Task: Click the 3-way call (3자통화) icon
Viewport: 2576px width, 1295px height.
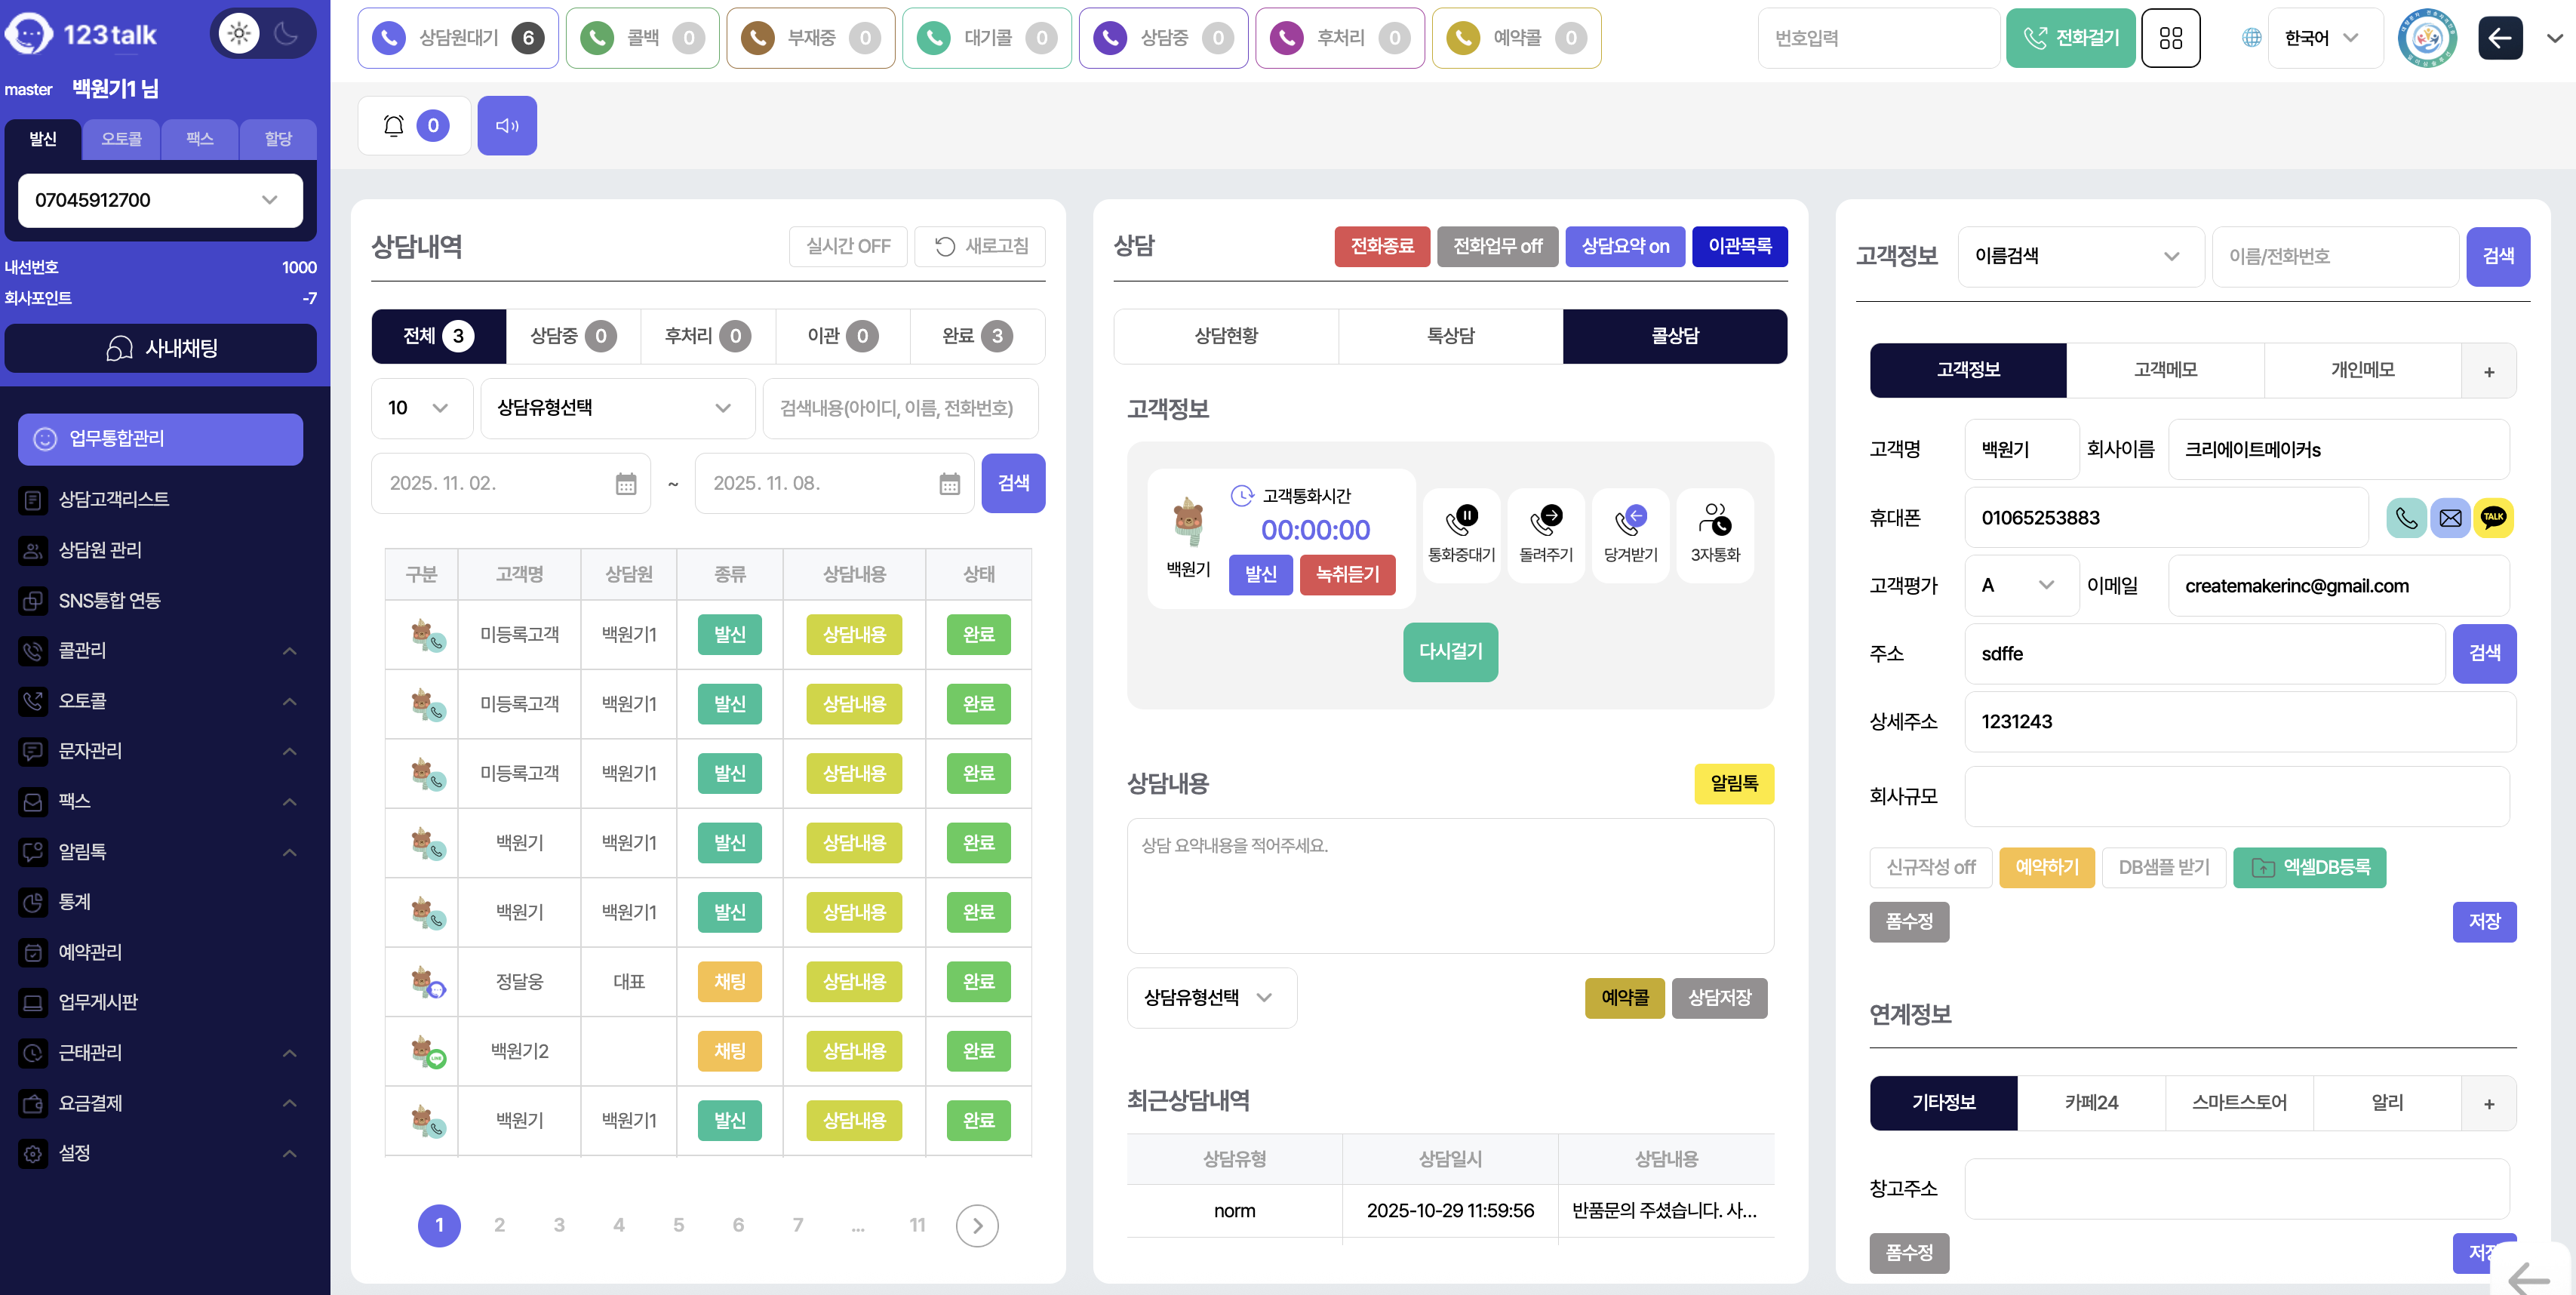Action: 1715,534
